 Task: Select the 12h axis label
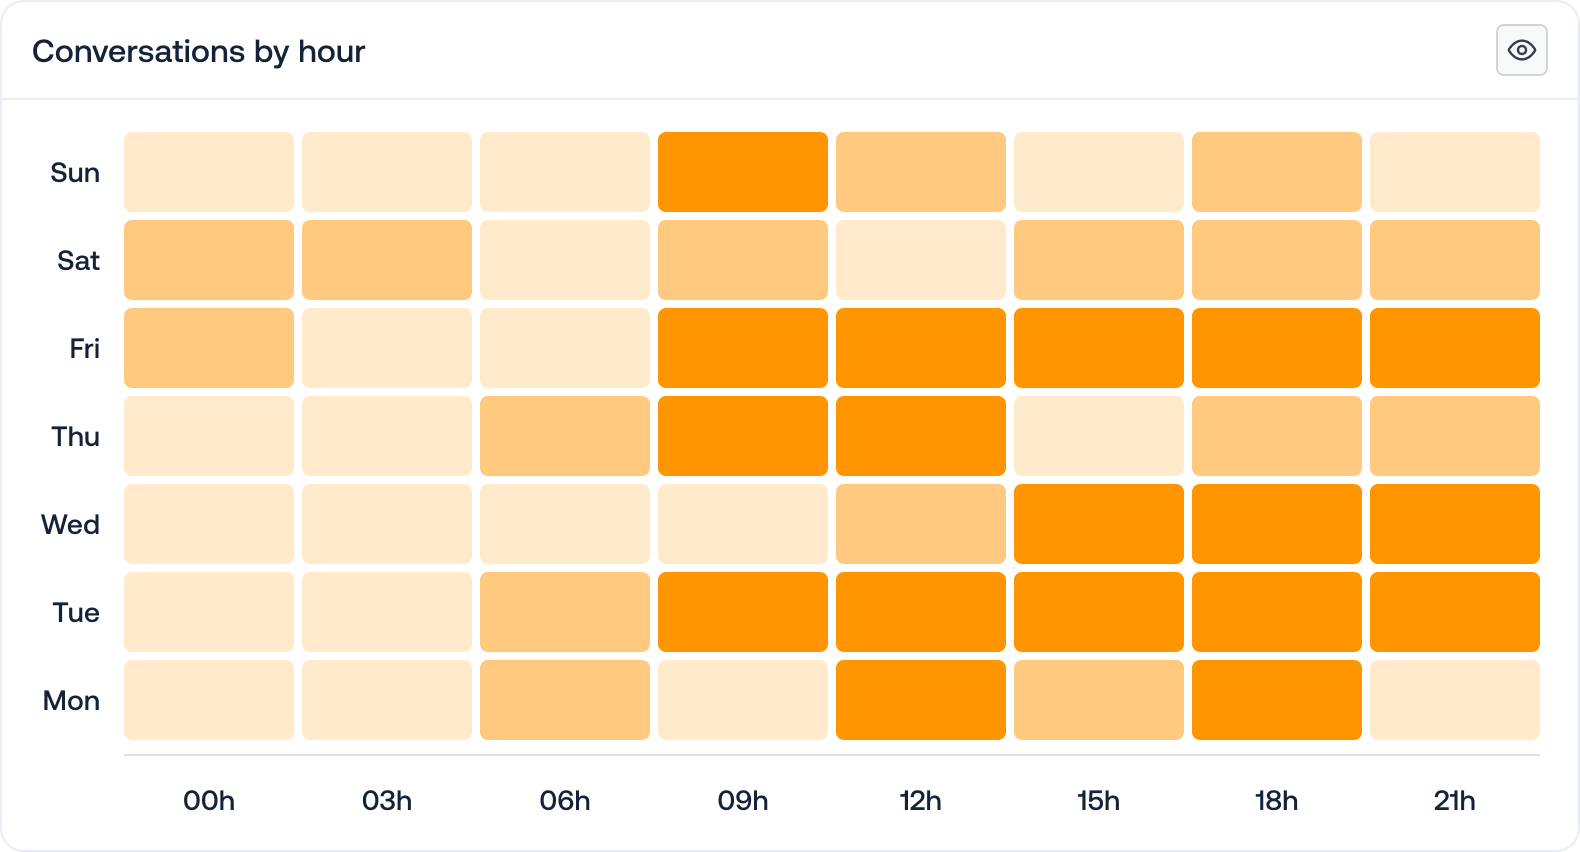pyautogui.click(x=920, y=800)
